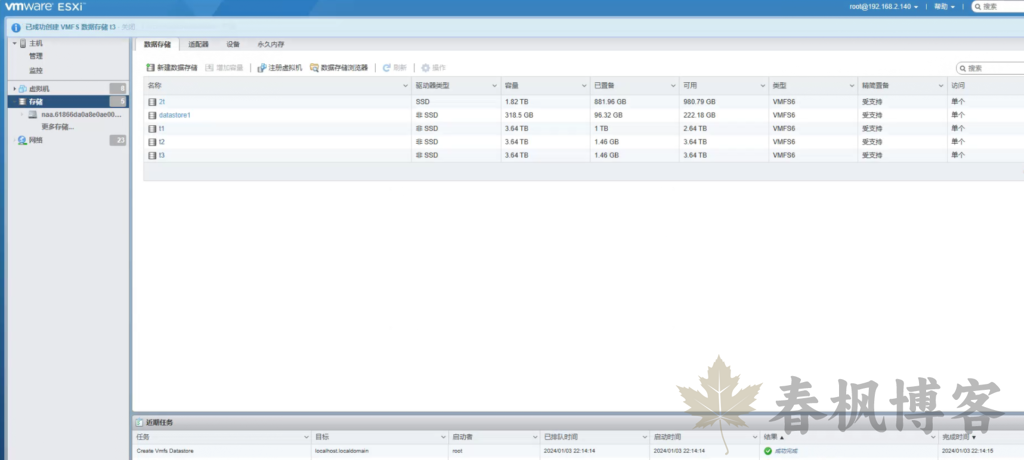Image resolution: width=1024 pixels, height=460 pixels.
Task: Open the Type (类型) column dropdown arrow
Action: pos(852,86)
